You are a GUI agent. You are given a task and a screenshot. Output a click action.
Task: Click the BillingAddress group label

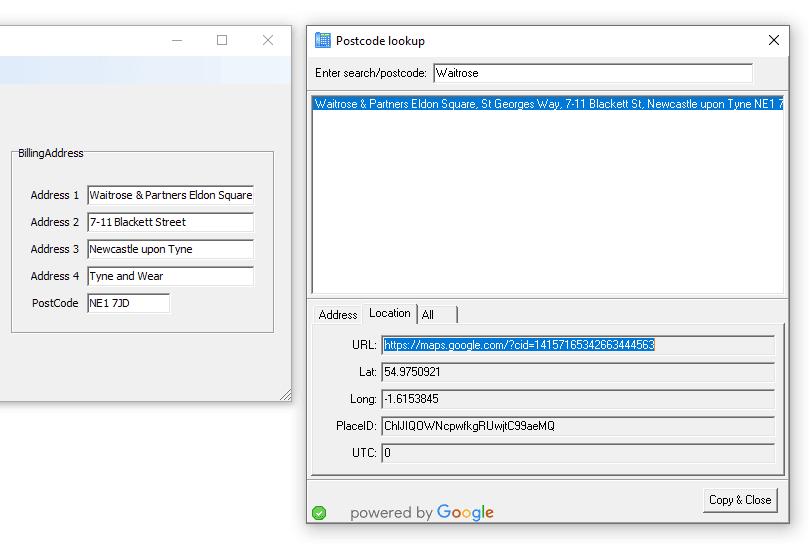tap(51, 153)
